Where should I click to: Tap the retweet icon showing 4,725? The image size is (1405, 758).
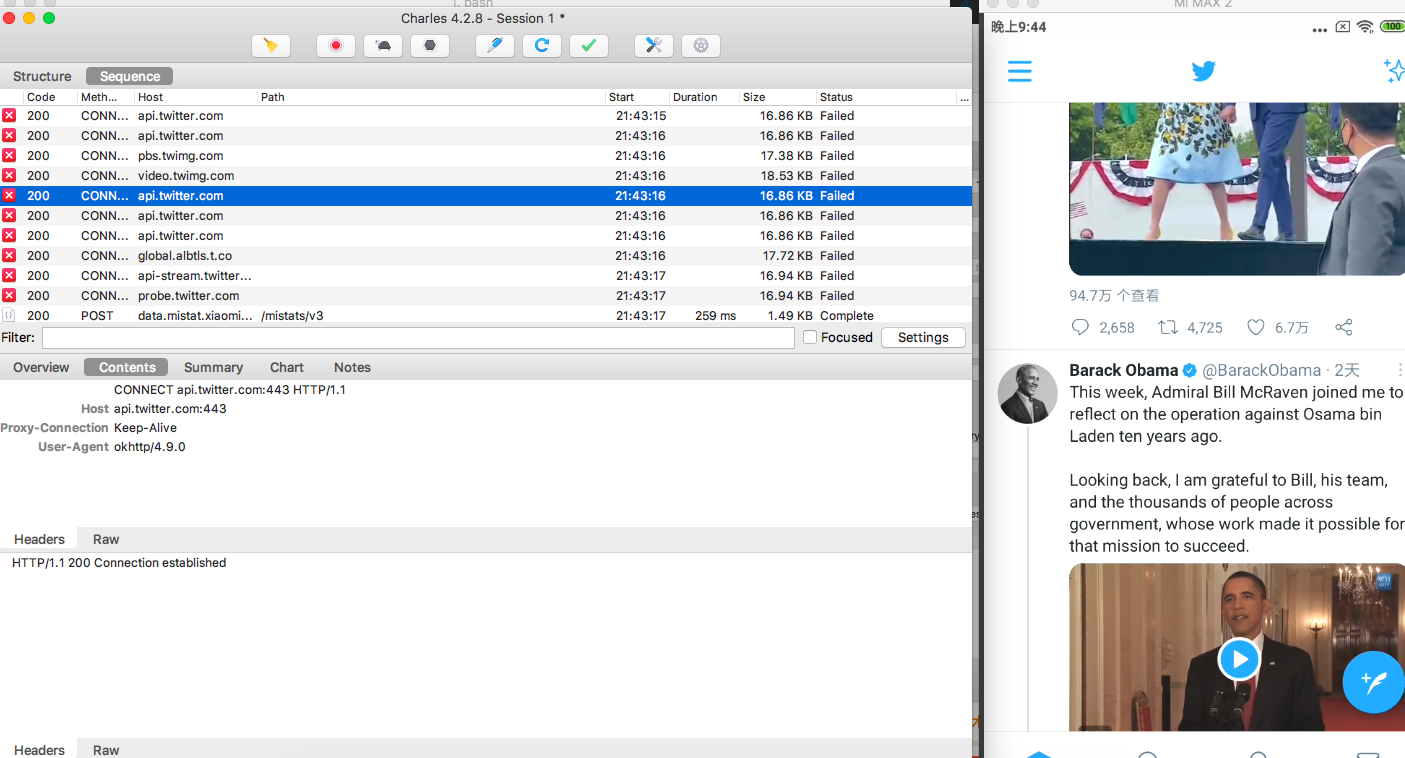(1167, 327)
